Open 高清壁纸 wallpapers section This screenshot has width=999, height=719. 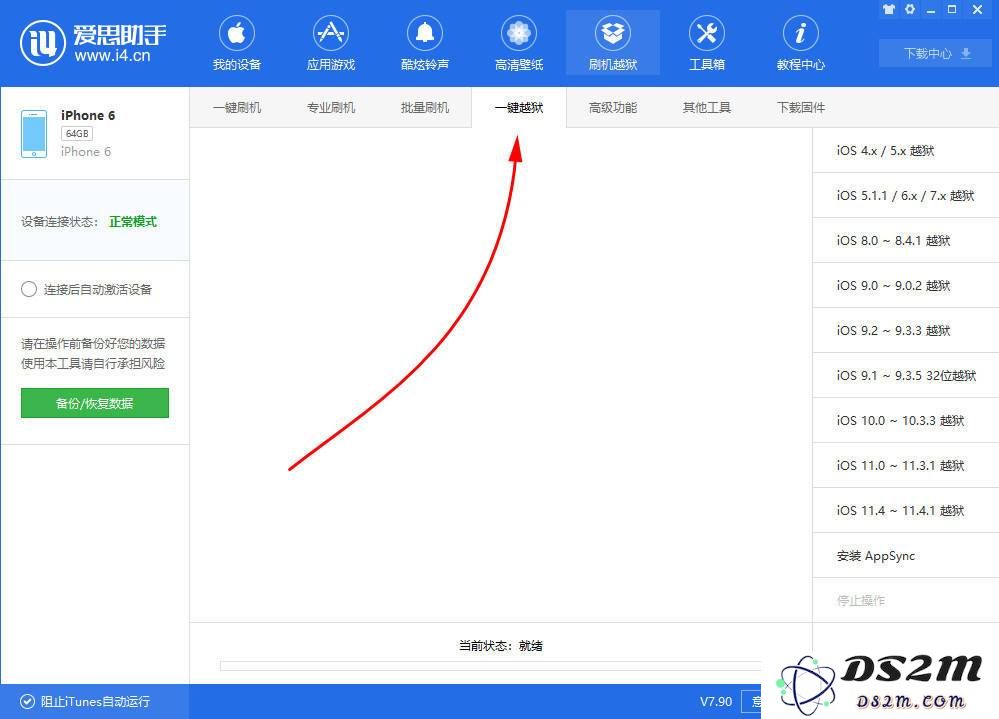pos(519,43)
